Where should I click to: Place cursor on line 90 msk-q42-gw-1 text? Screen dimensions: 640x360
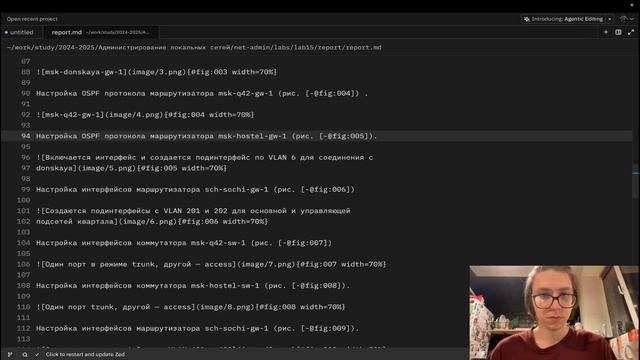tap(202, 93)
